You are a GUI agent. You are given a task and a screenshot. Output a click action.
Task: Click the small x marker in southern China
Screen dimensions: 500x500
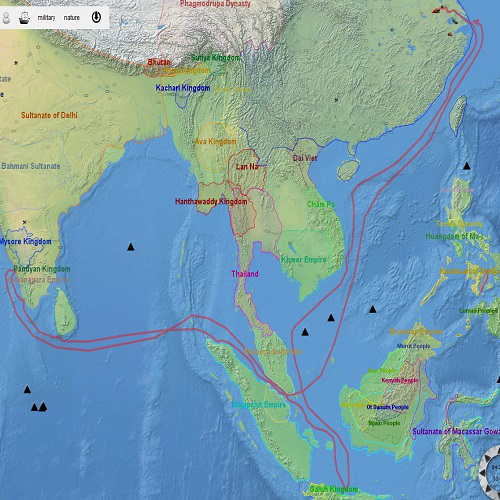click(x=336, y=100)
